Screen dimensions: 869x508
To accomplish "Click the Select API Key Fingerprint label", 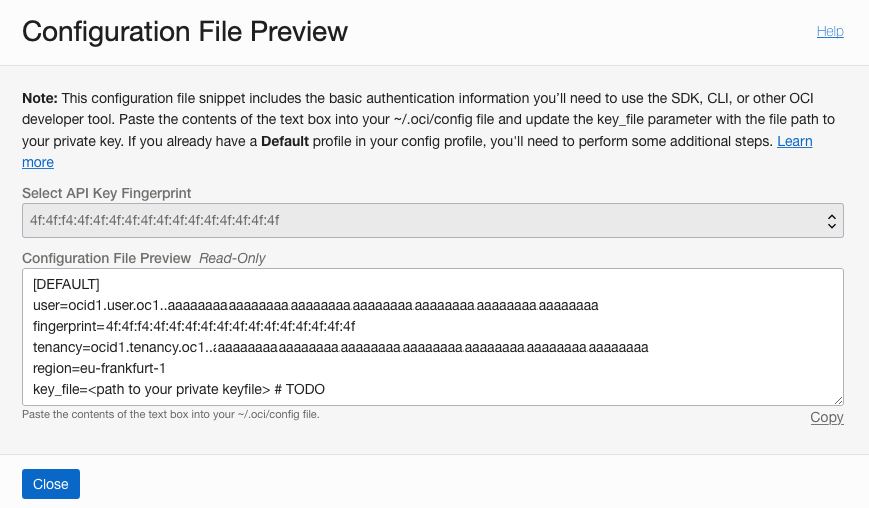I will pos(106,193).
